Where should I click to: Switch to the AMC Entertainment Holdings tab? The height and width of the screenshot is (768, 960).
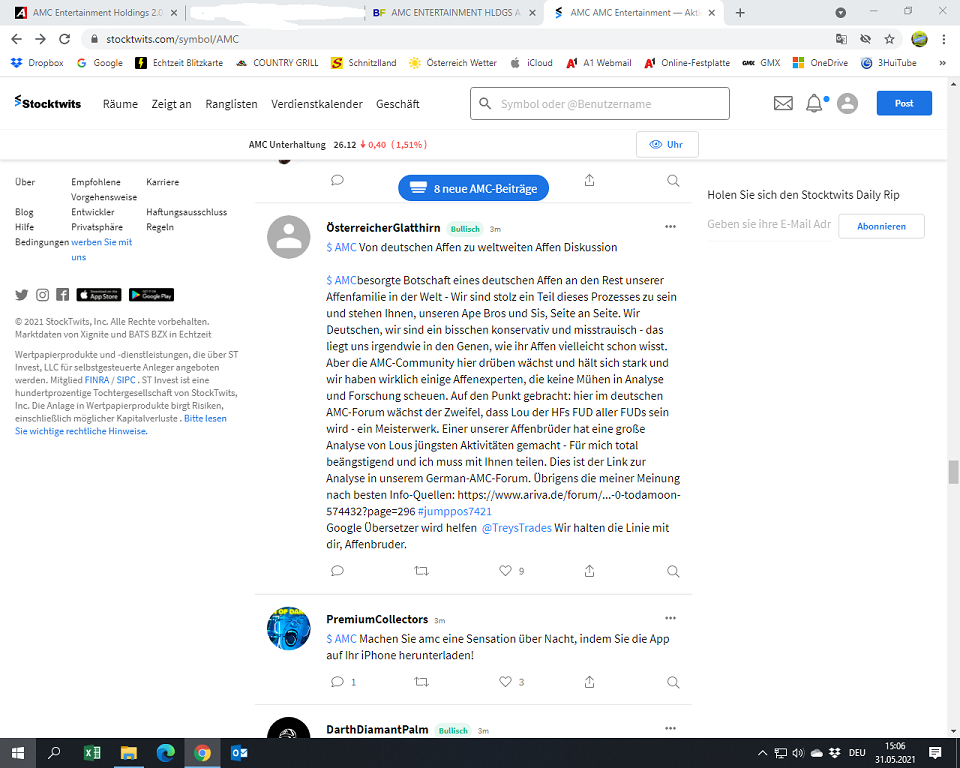pos(98,13)
